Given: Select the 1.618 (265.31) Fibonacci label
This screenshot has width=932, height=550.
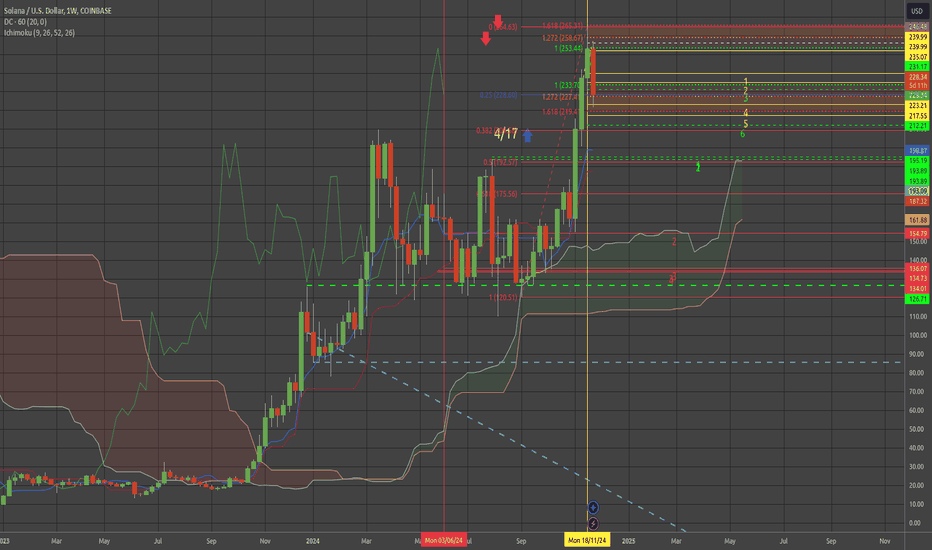Looking at the screenshot, I should point(562,26).
